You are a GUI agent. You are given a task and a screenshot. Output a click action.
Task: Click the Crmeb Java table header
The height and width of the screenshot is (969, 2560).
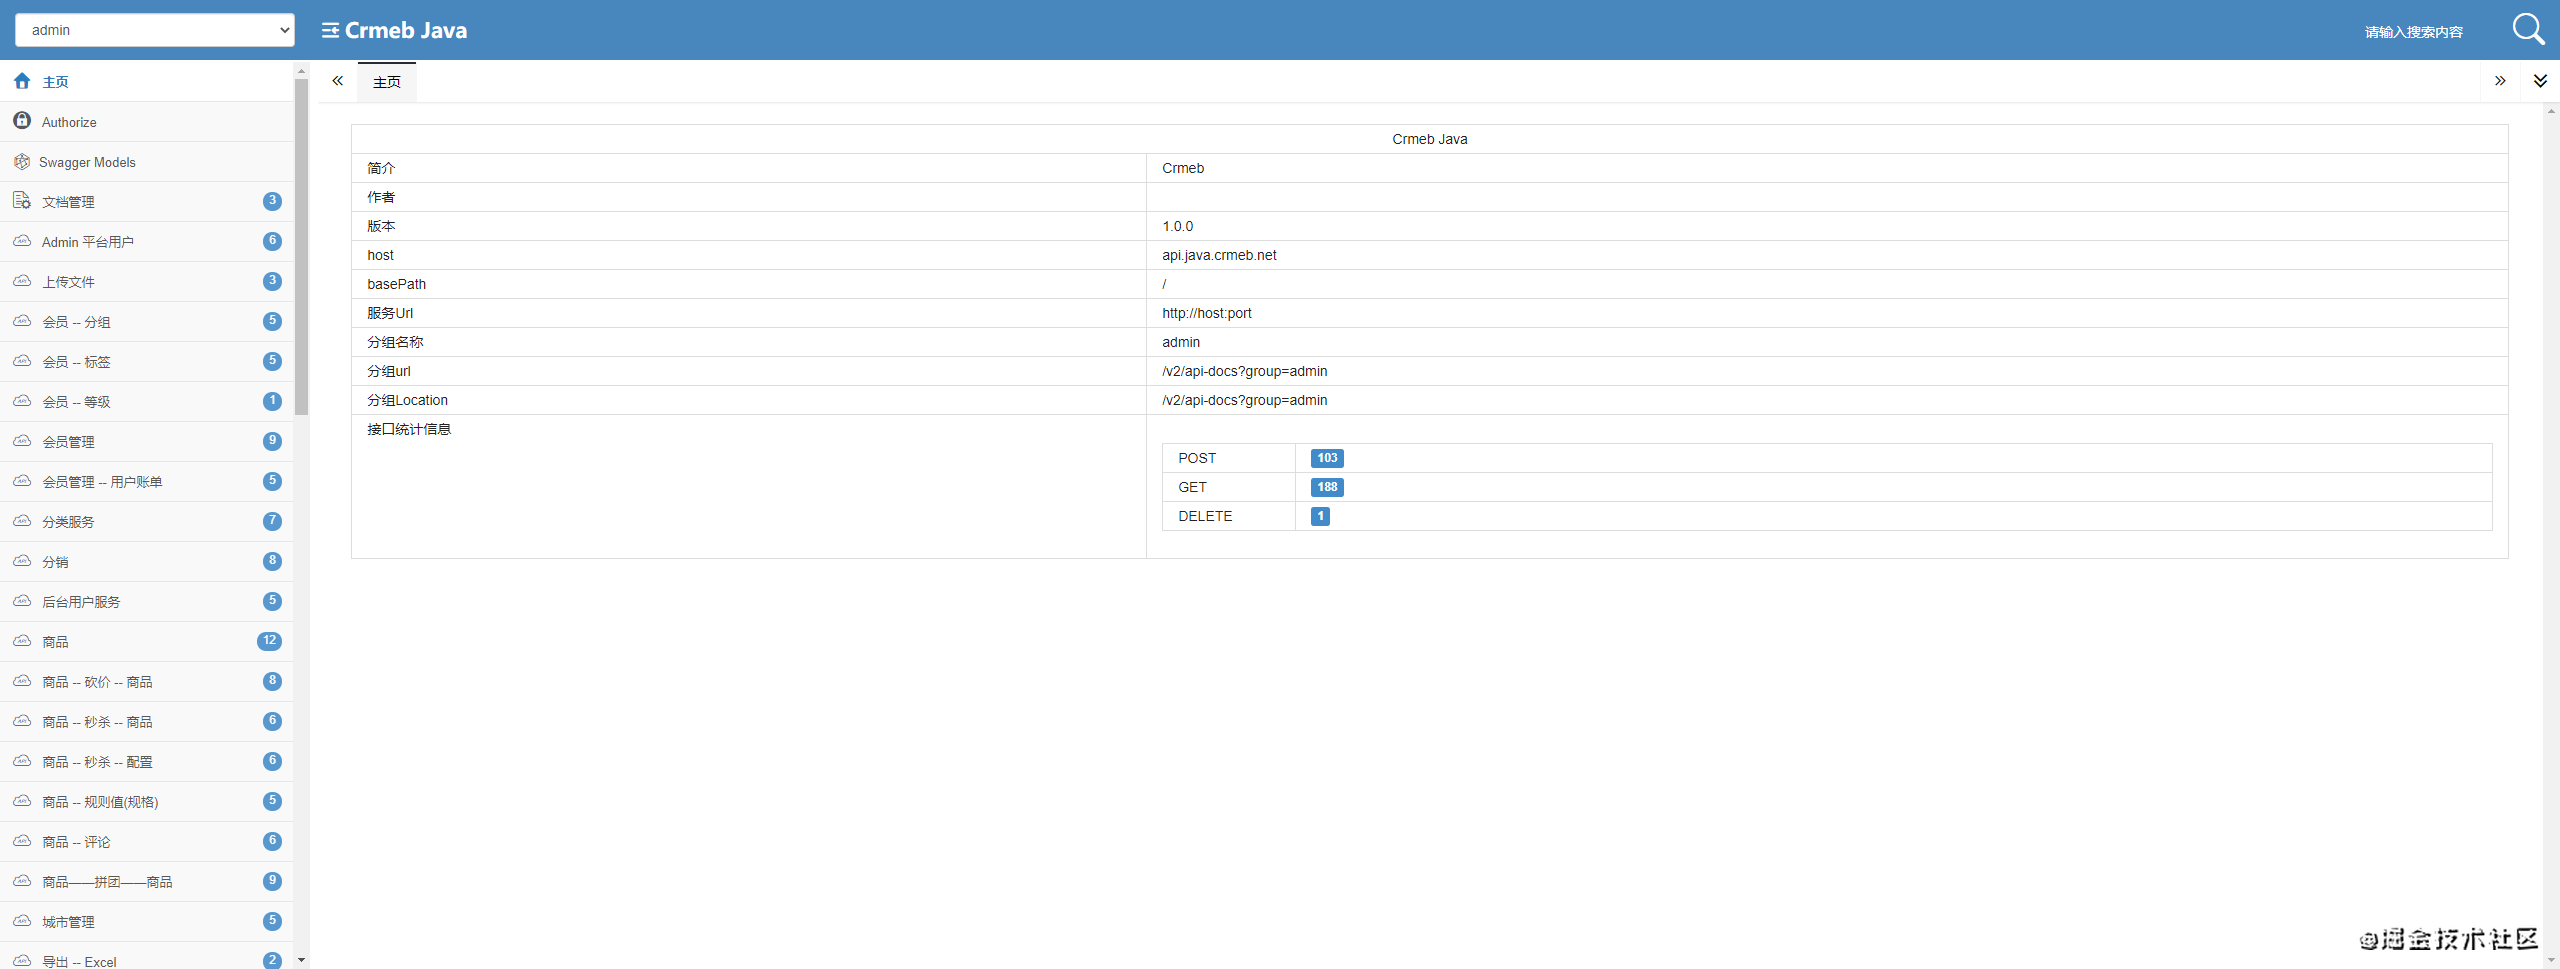coord(1430,139)
